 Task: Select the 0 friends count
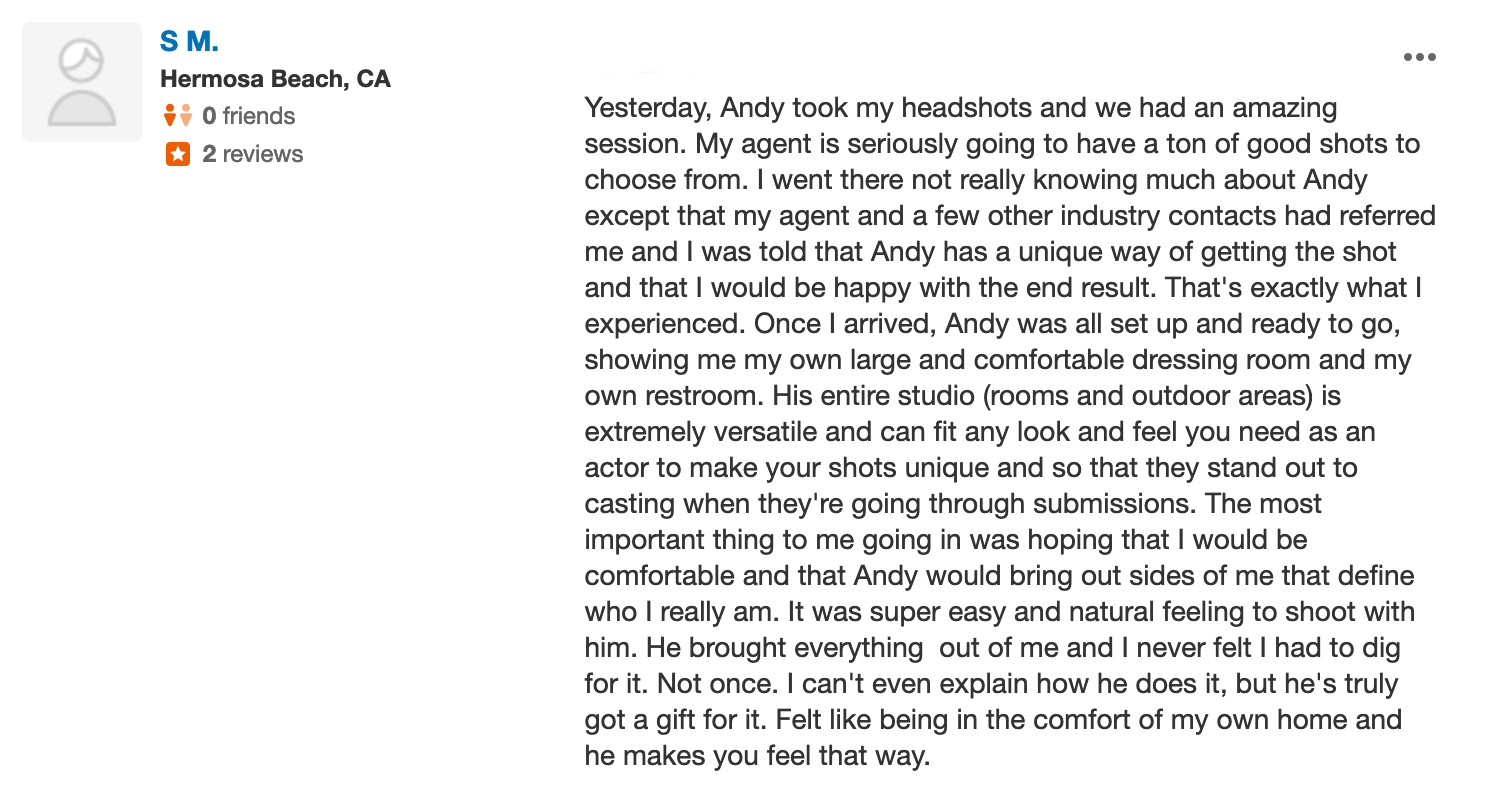pyautogui.click(x=249, y=116)
